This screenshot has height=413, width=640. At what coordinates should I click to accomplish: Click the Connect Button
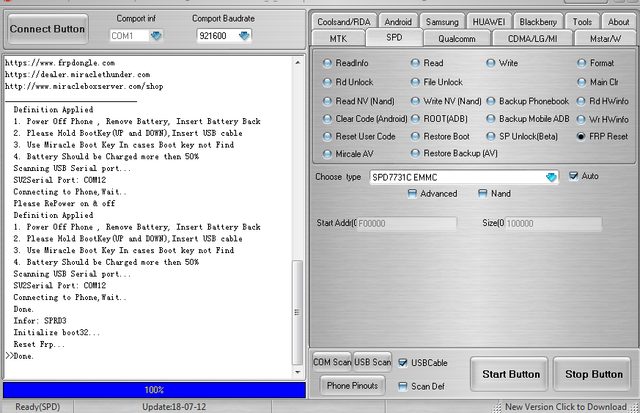[47, 29]
